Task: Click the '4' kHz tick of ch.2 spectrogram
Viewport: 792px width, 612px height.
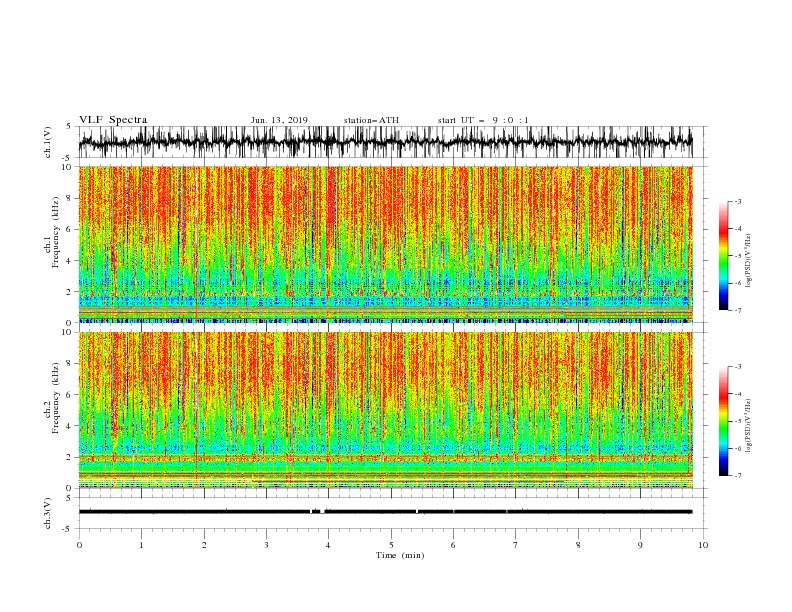Action: pos(70,426)
